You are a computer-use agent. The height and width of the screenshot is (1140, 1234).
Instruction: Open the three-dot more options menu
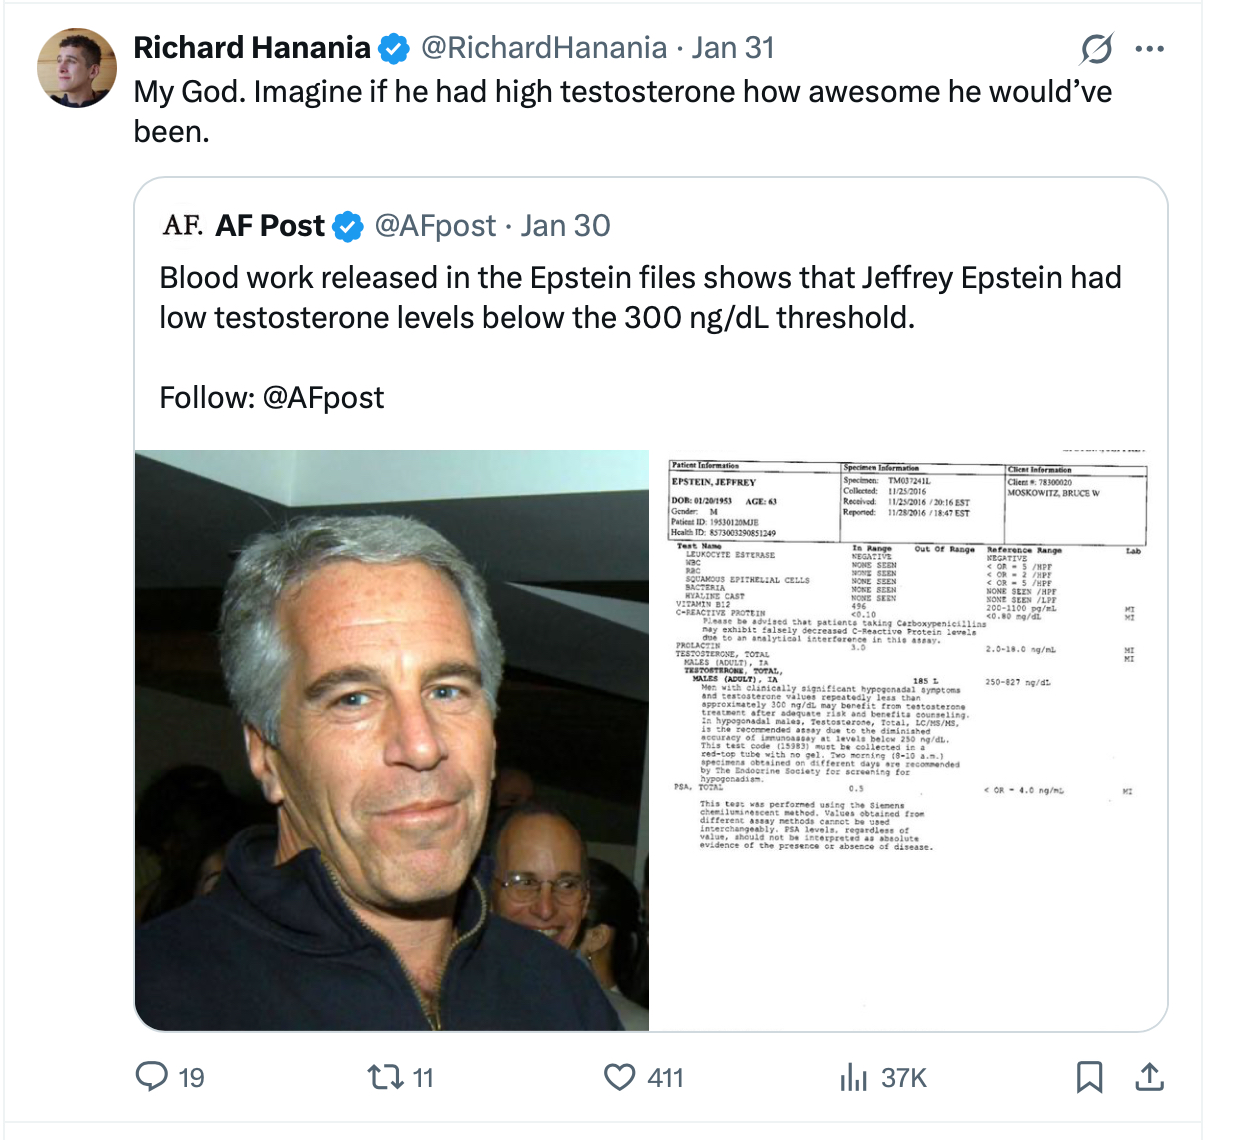1150,48
